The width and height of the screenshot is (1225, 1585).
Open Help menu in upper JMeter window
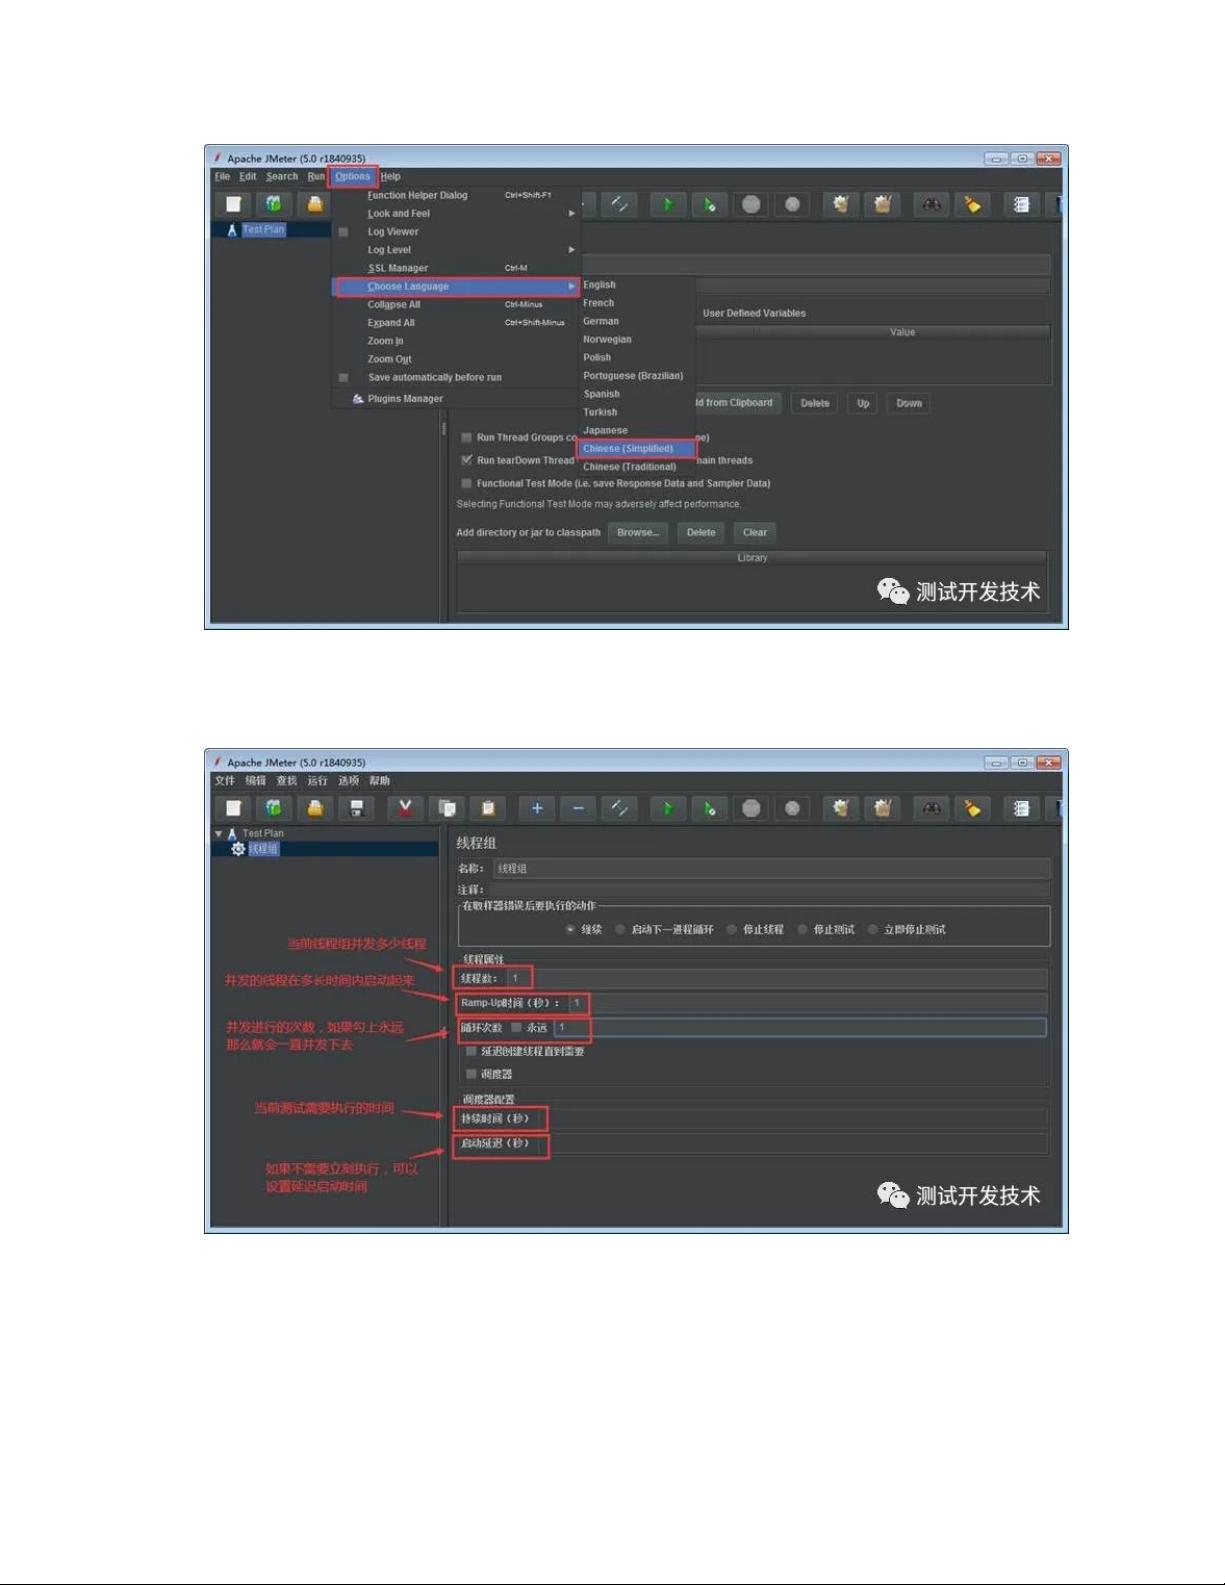pyautogui.click(x=390, y=176)
